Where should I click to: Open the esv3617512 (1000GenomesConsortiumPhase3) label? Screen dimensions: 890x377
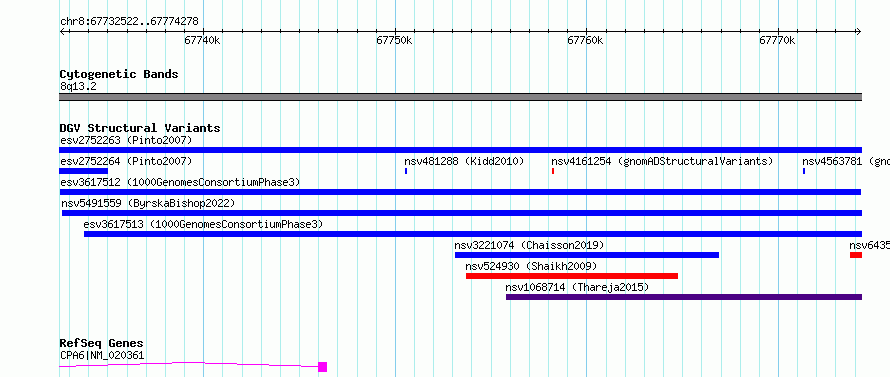pyautogui.click(x=180, y=182)
